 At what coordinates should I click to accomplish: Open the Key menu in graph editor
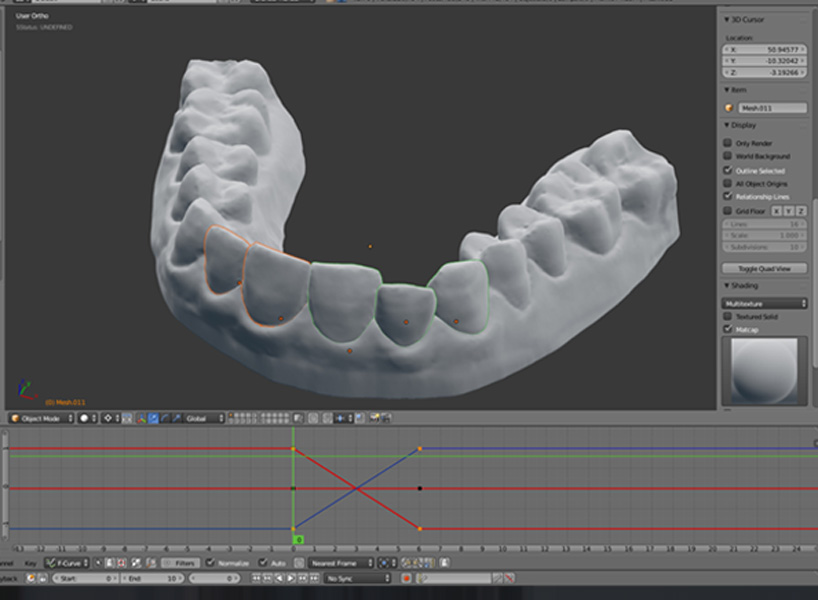click(31, 563)
